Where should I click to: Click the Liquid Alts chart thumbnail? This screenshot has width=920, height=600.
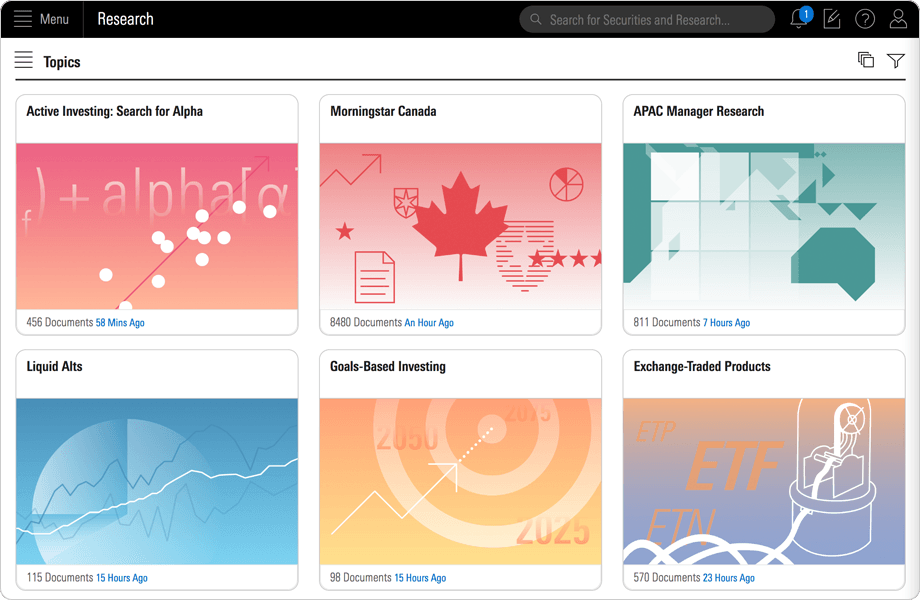coord(157,481)
